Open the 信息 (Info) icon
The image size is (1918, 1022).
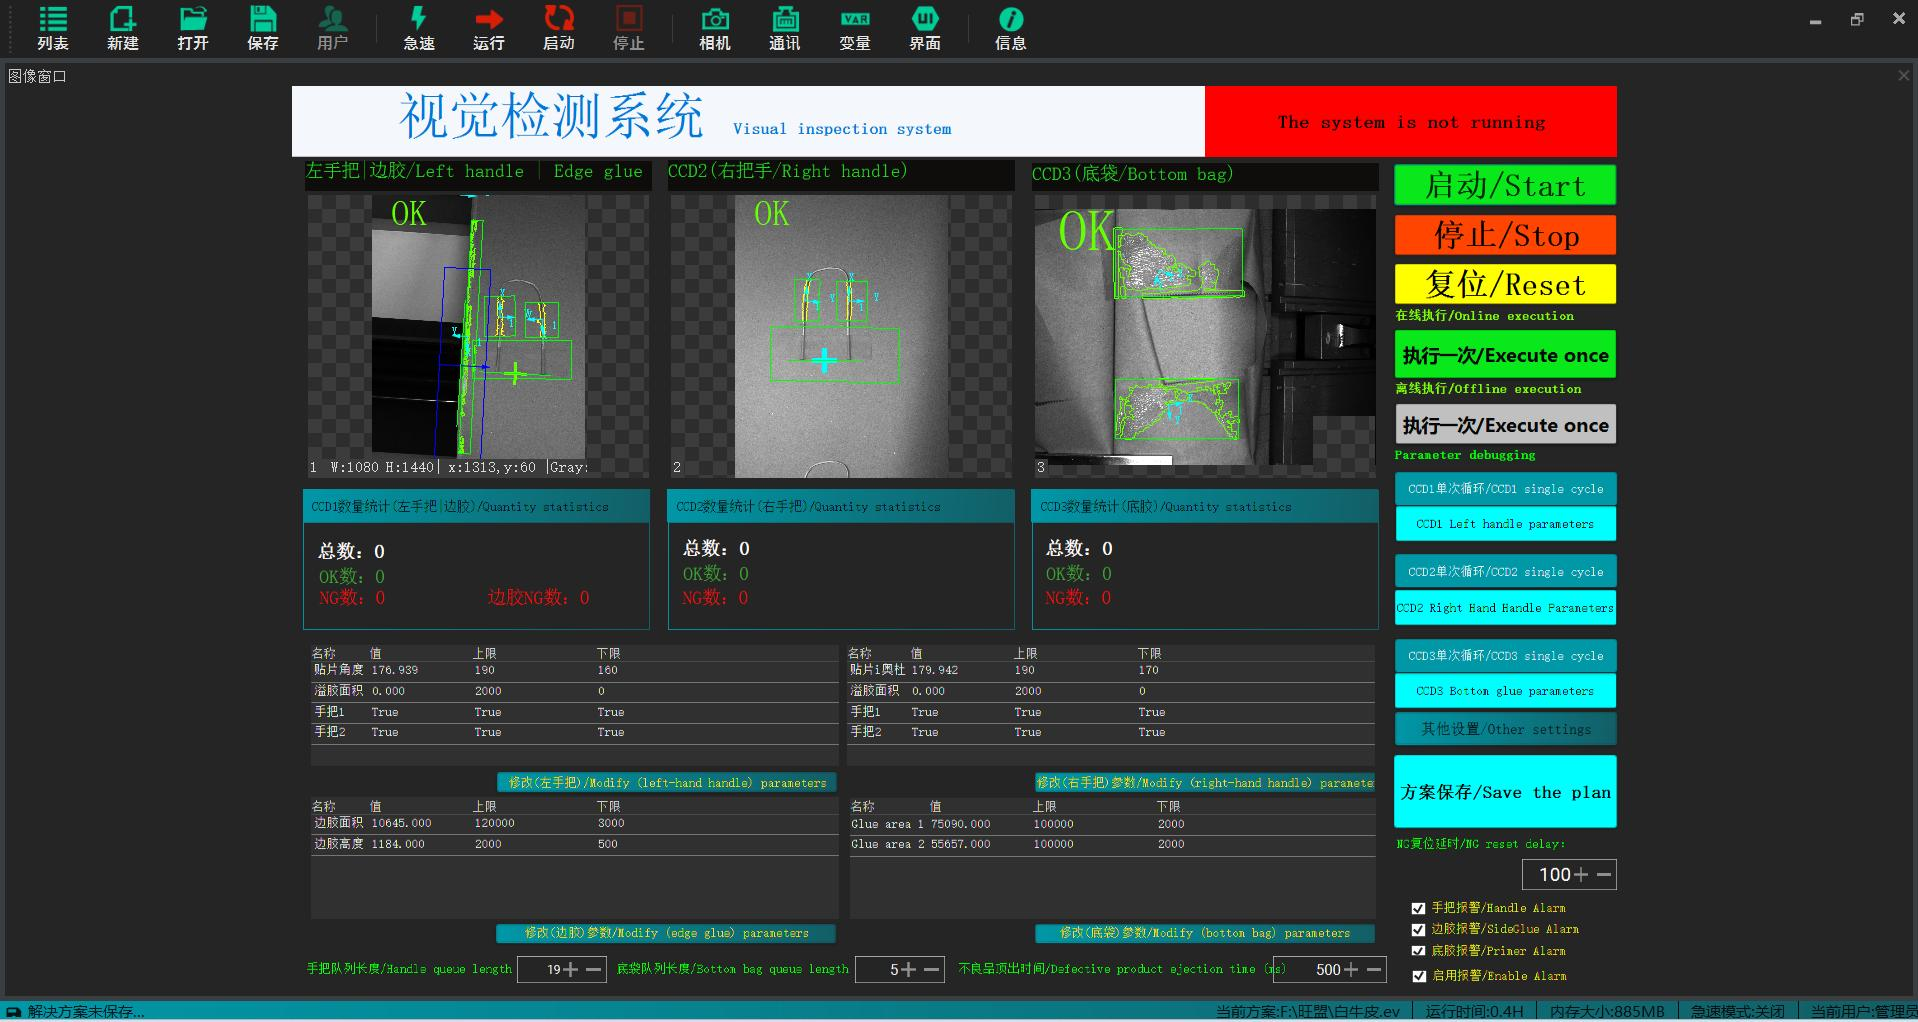[1011, 28]
